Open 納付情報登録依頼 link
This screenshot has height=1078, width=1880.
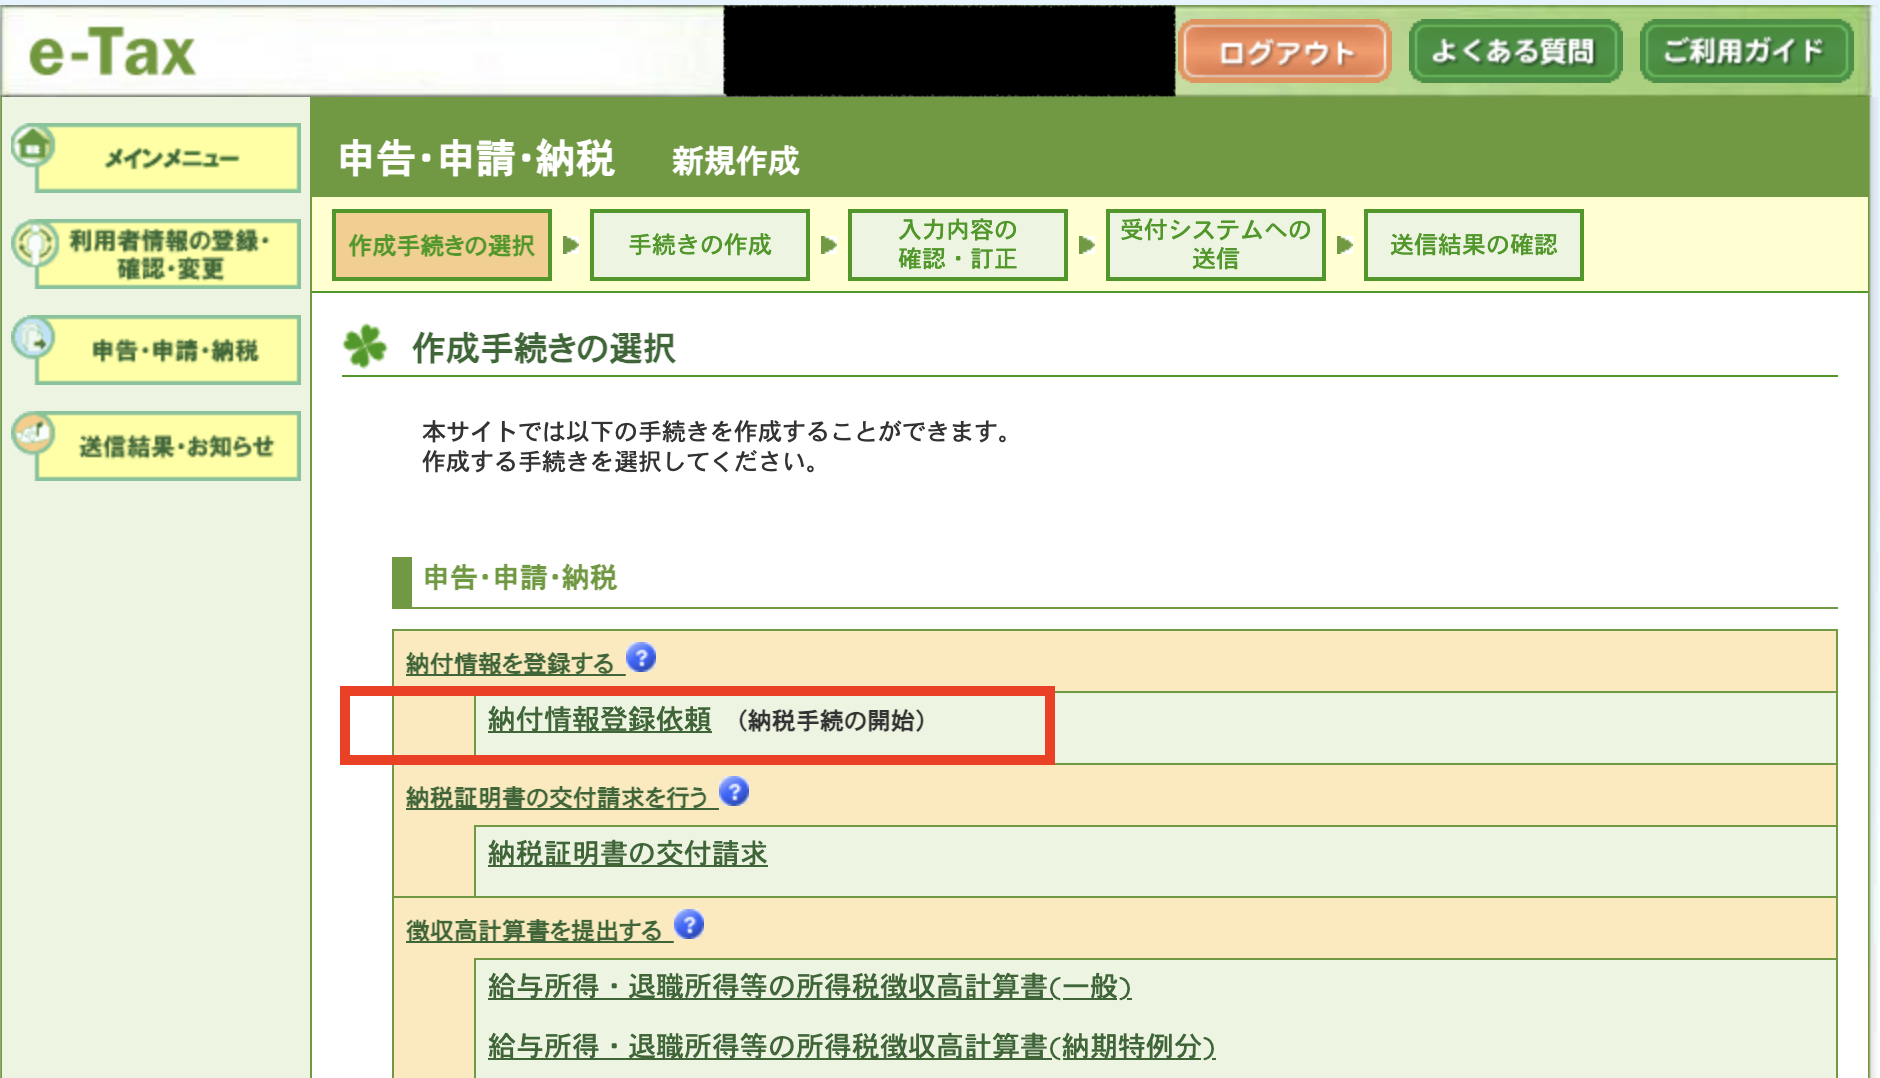point(600,720)
